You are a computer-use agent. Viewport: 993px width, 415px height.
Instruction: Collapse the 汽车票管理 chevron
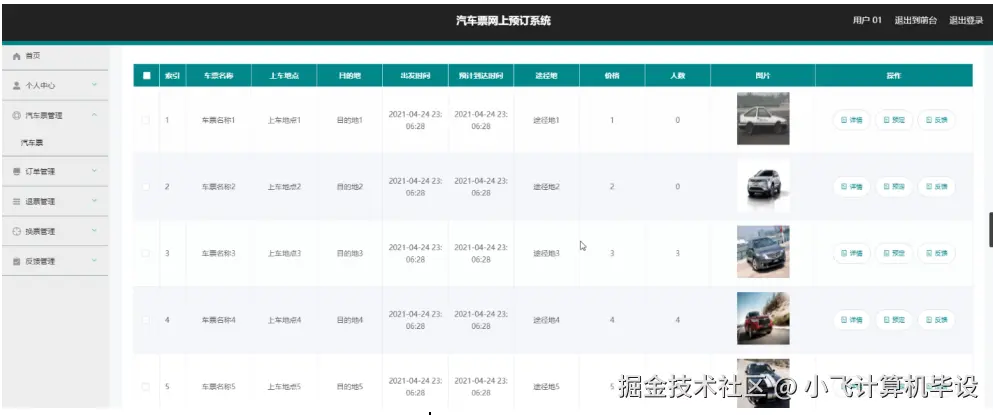point(94,115)
